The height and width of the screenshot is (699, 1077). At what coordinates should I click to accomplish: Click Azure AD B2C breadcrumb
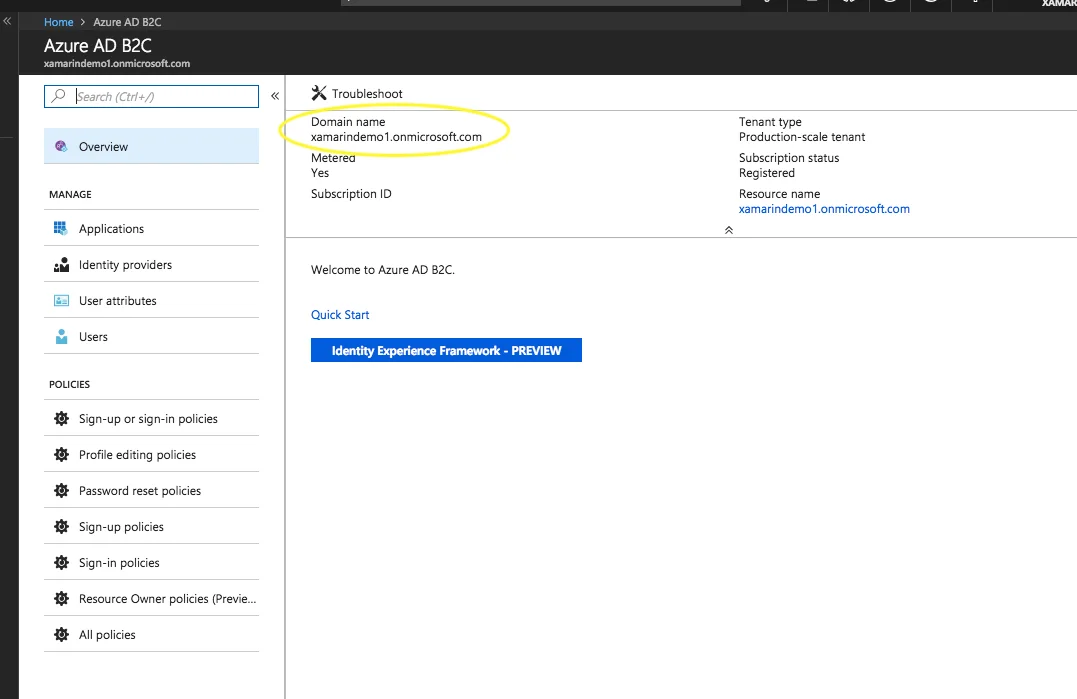point(127,22)
